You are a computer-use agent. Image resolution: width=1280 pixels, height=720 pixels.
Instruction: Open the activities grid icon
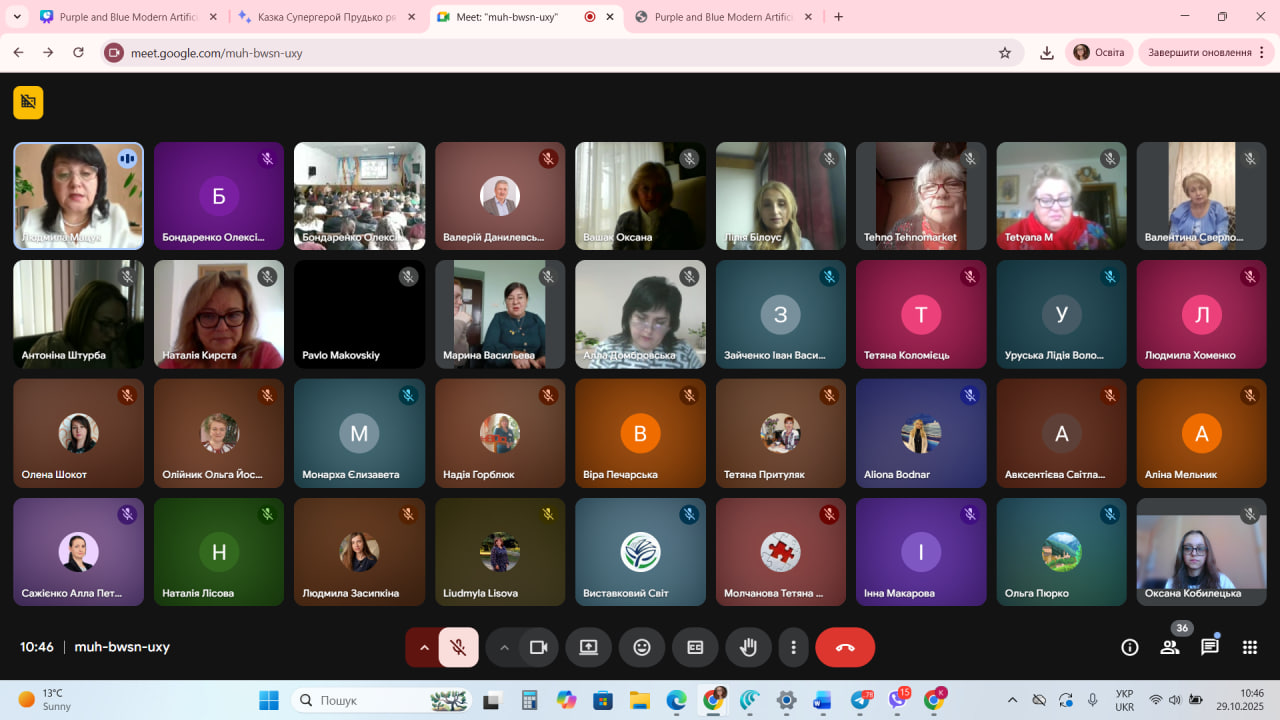pos(1249,647)
